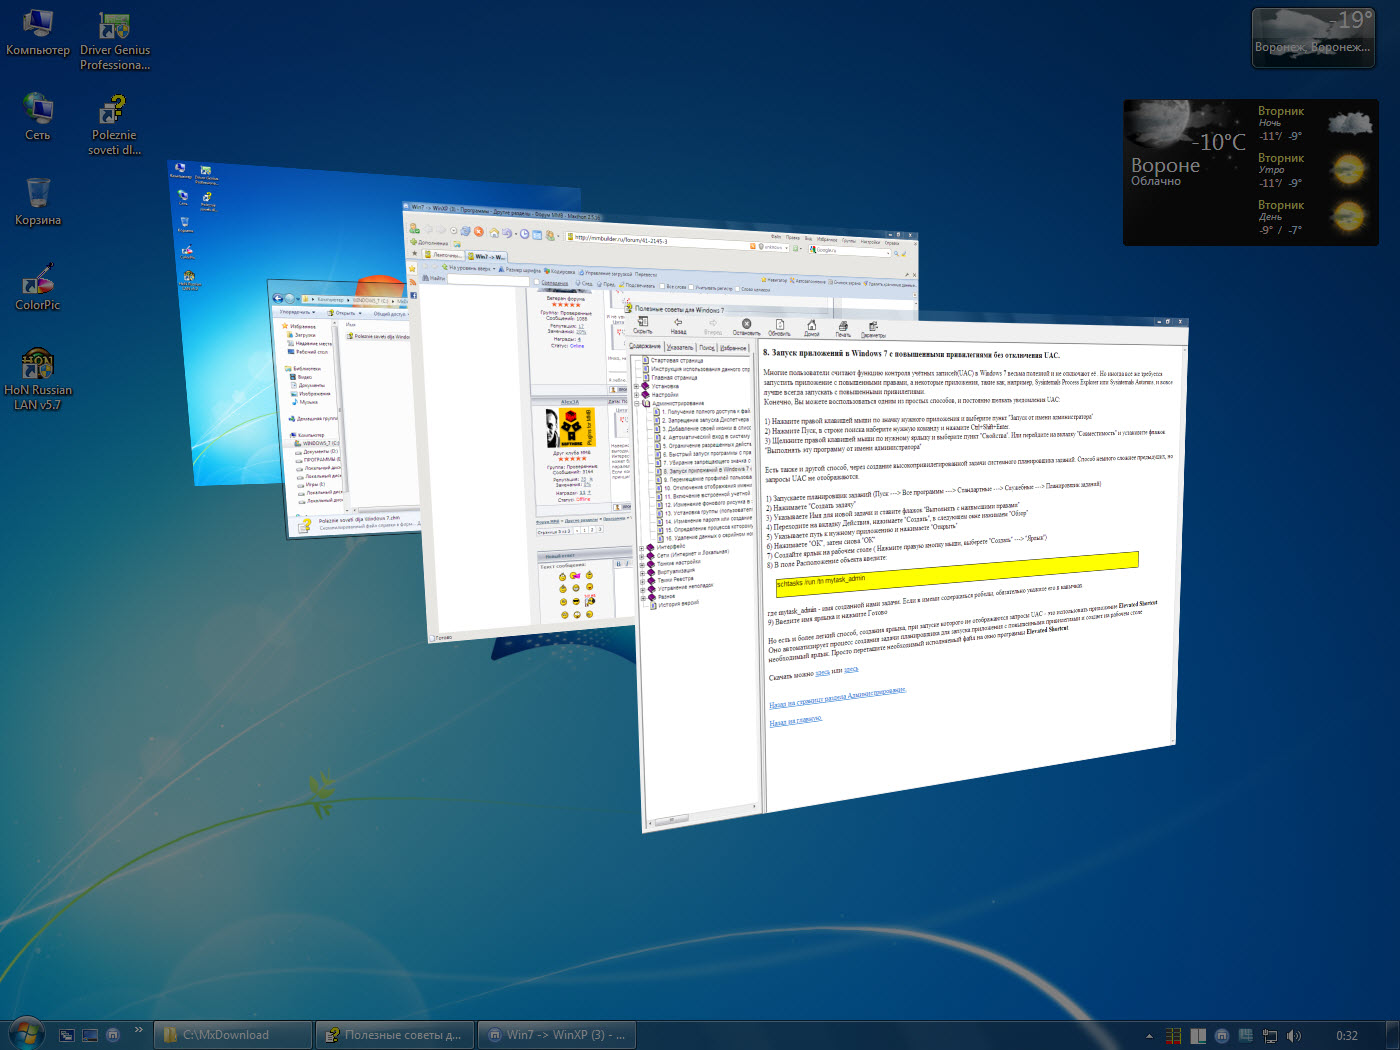Screen dimensions: 1400x1050
Task: Expand the Установка node in help tree
Action: coord(636,386)
